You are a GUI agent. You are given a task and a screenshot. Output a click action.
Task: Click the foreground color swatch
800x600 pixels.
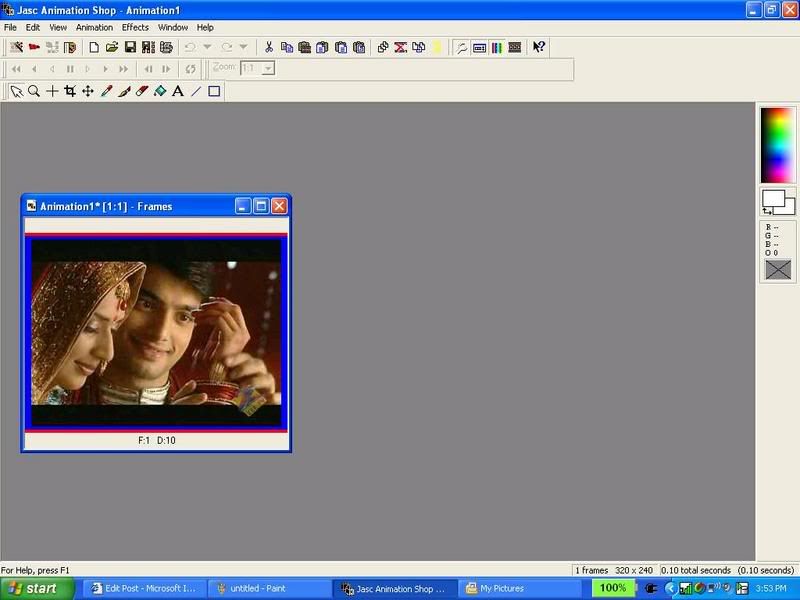[x=773, y=198]
